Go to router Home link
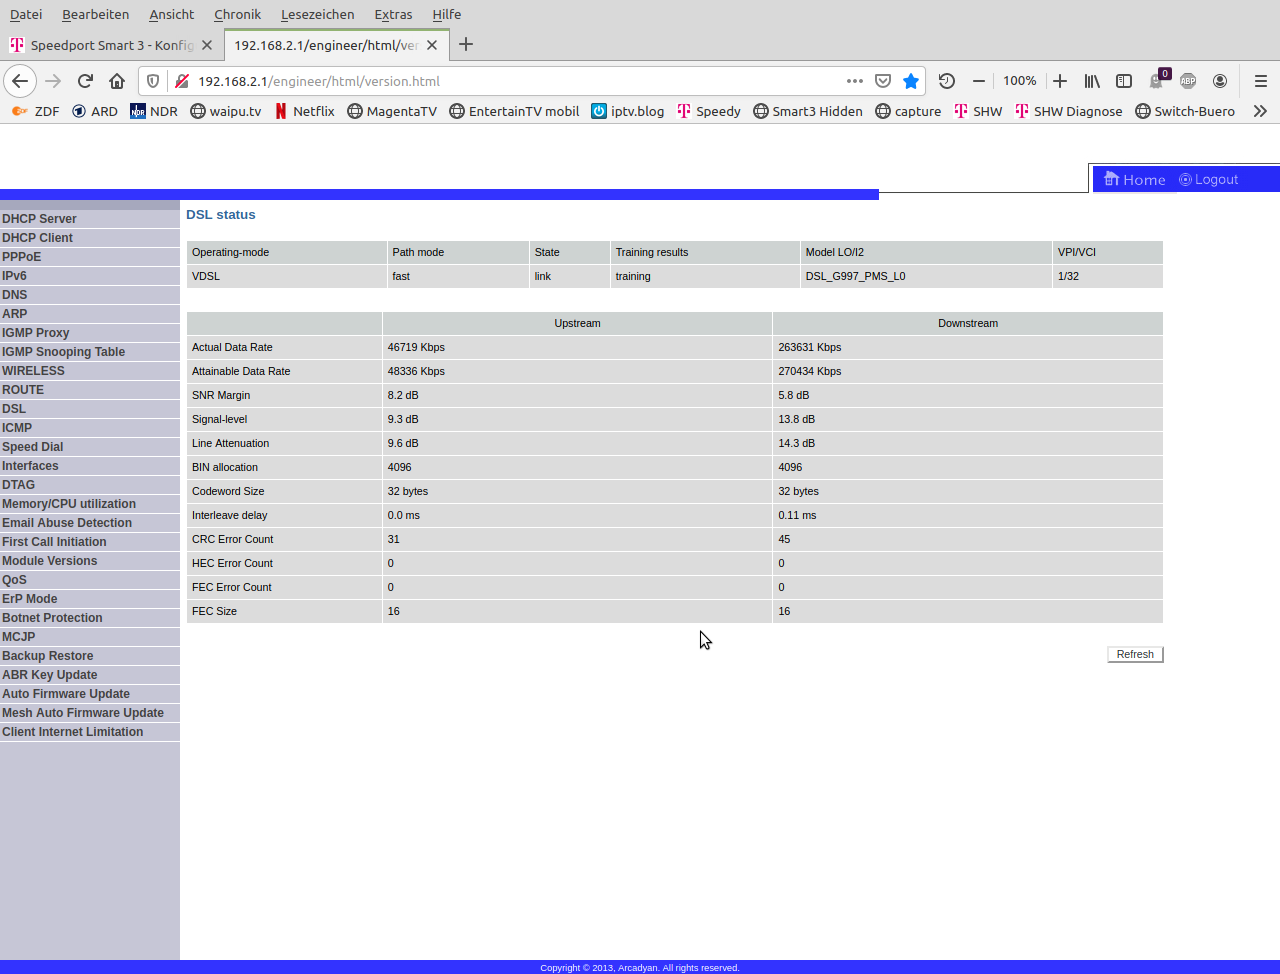The height and width of the screenshot is (974, 1280). [1134, 180]
